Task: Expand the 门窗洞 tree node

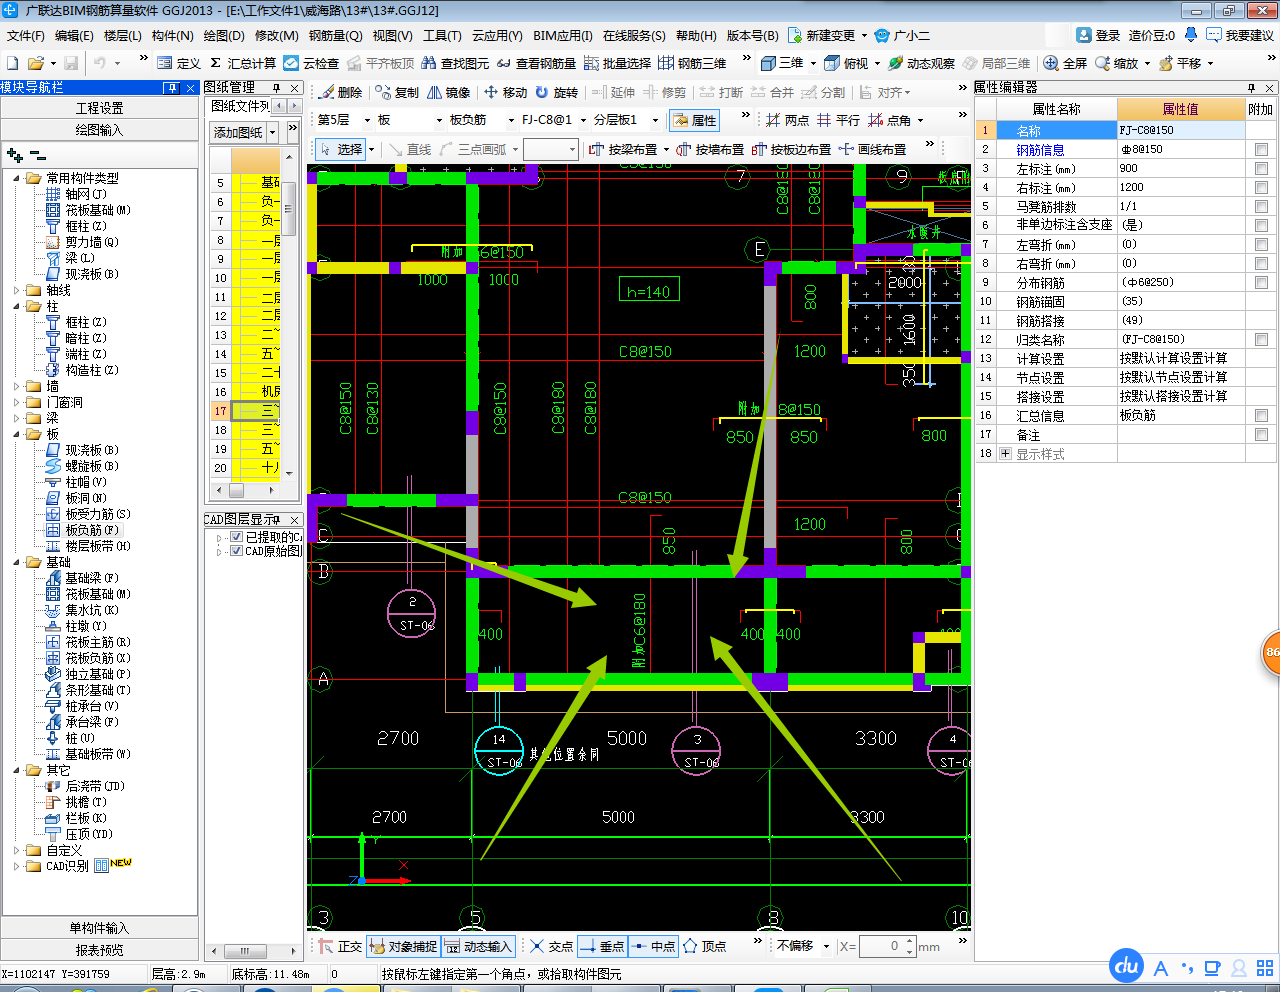Action: click(x=17, y=402)
